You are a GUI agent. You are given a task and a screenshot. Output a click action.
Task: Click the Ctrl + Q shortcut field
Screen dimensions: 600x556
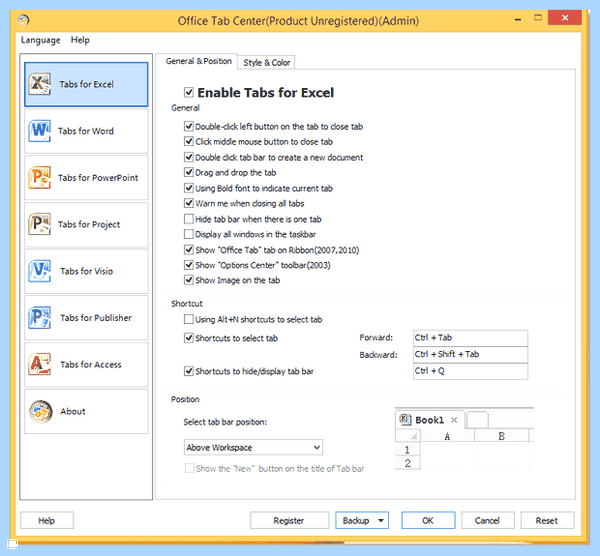(470, 371)
